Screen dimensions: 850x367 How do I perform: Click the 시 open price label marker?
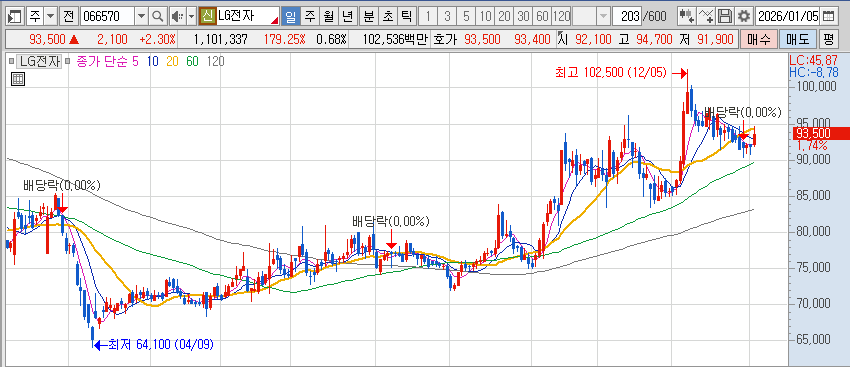564,39
